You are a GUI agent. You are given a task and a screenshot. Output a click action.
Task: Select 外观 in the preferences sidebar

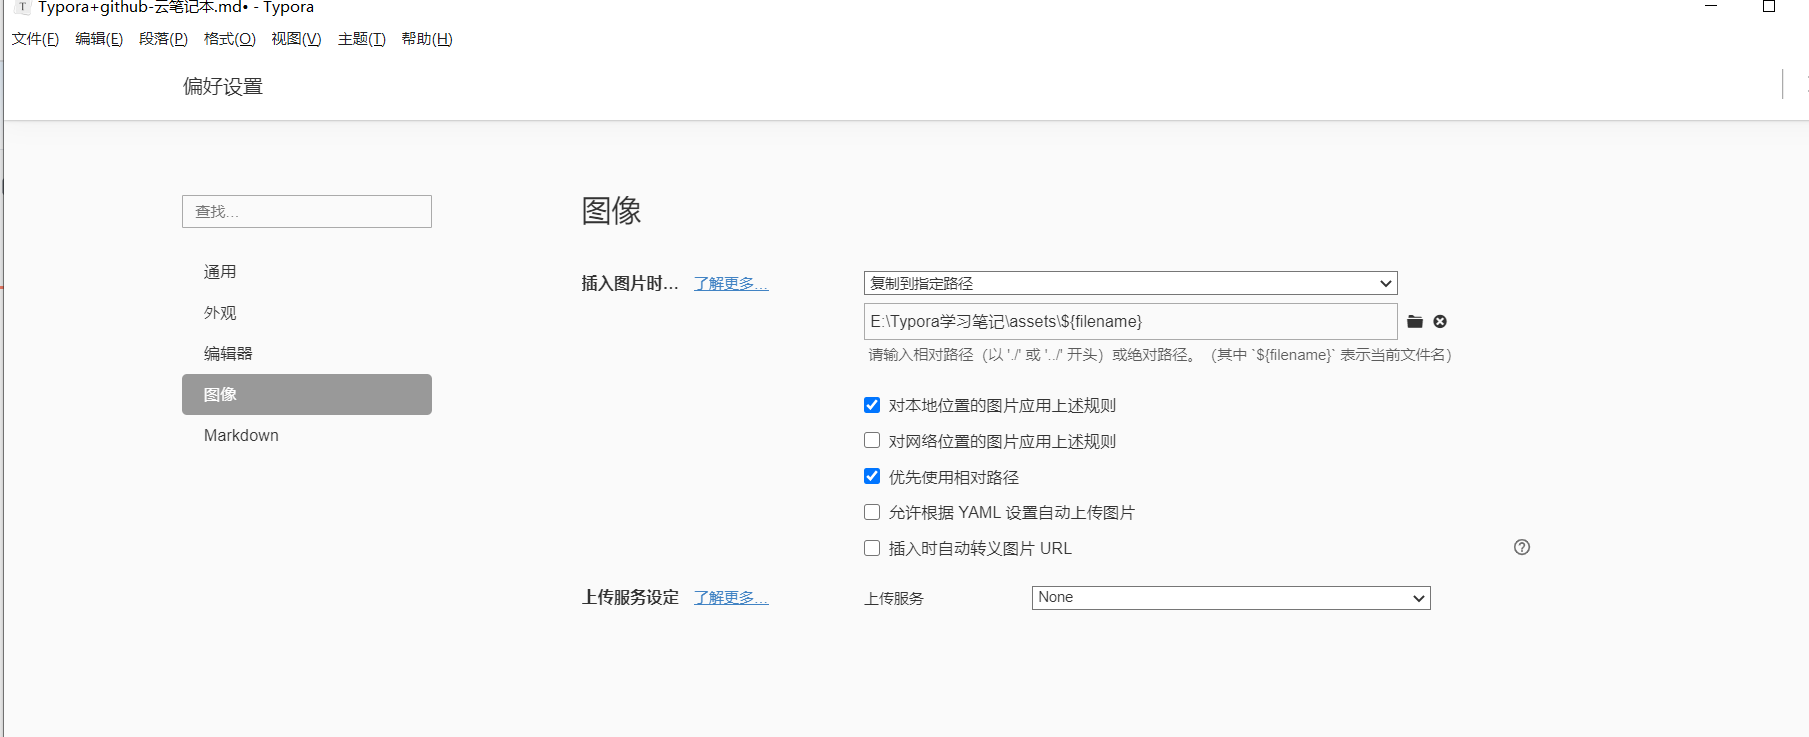tap(307, 313)
